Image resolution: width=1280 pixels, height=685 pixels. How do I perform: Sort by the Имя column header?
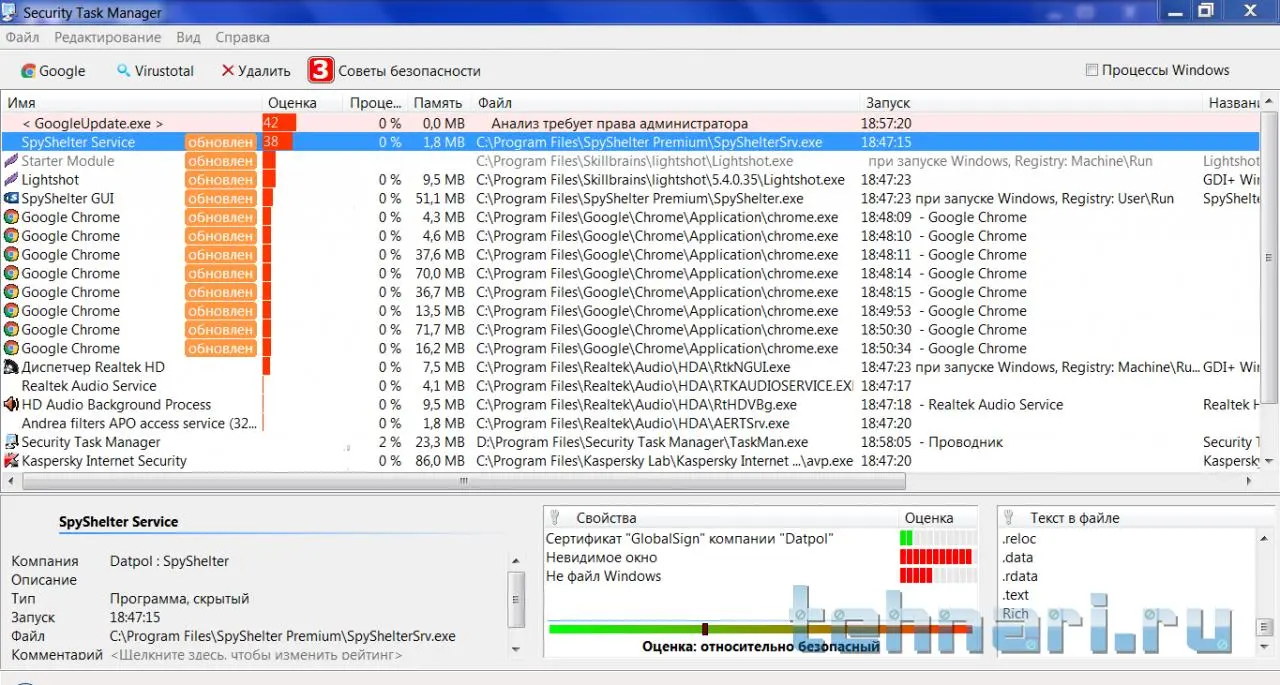coord(132,103)
